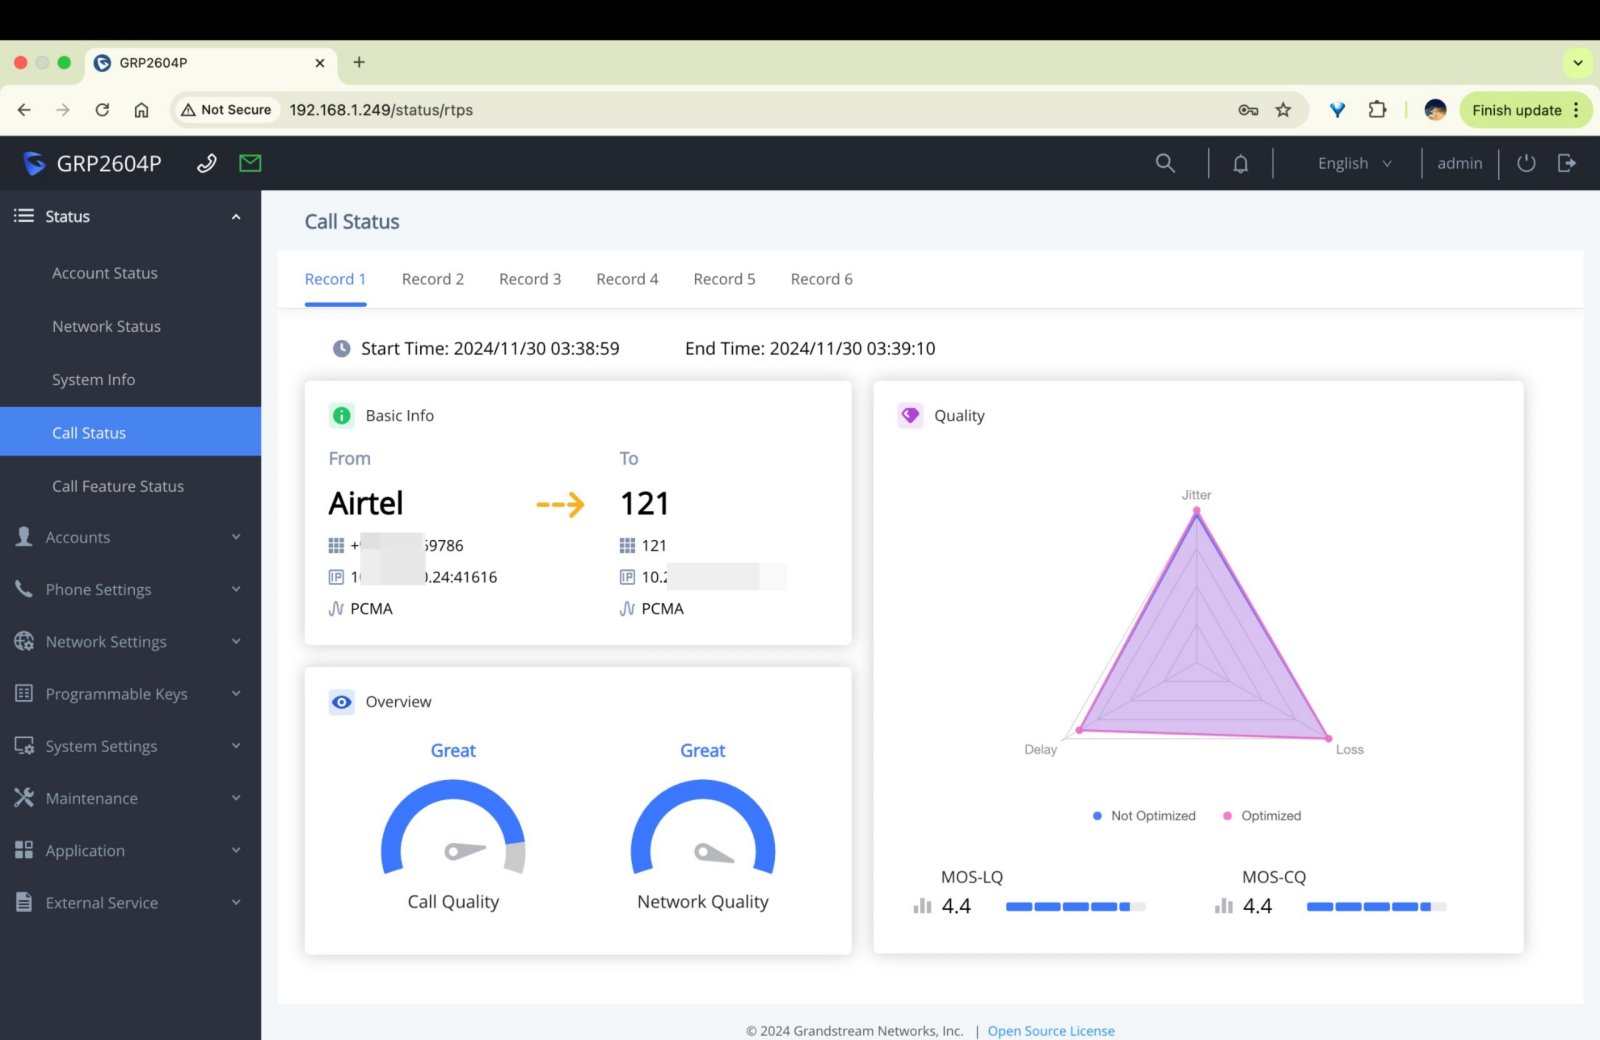The height and width of the screenshot is (1040, 1600).
Task: Click the power reboot icon
Action: [1526, 163]
